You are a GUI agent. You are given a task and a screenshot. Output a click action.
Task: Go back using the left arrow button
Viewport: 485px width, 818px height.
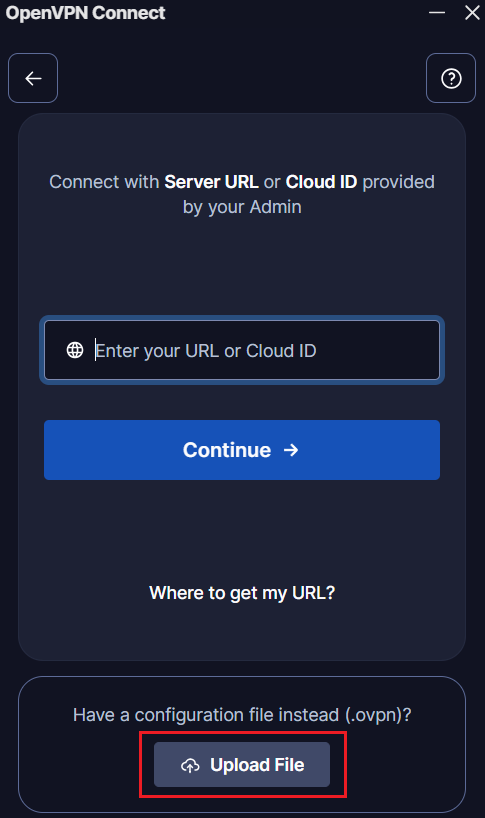tap(33, 78)
